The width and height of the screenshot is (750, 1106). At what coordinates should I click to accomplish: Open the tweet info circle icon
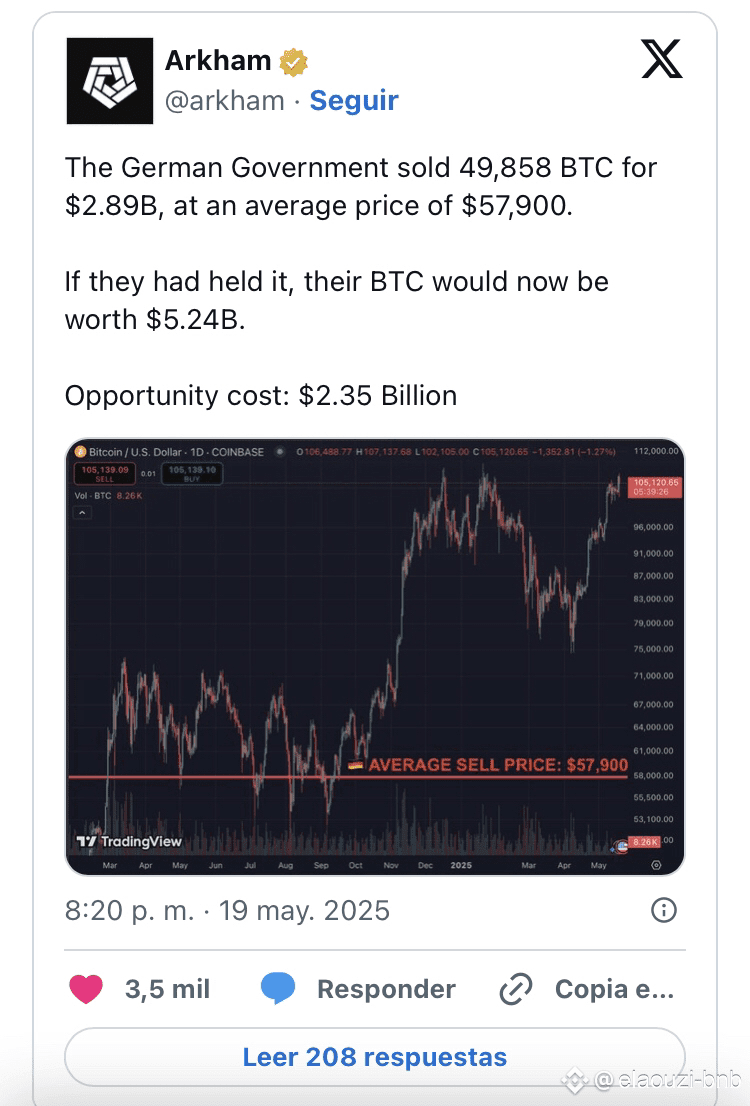[x=663, y=910]
